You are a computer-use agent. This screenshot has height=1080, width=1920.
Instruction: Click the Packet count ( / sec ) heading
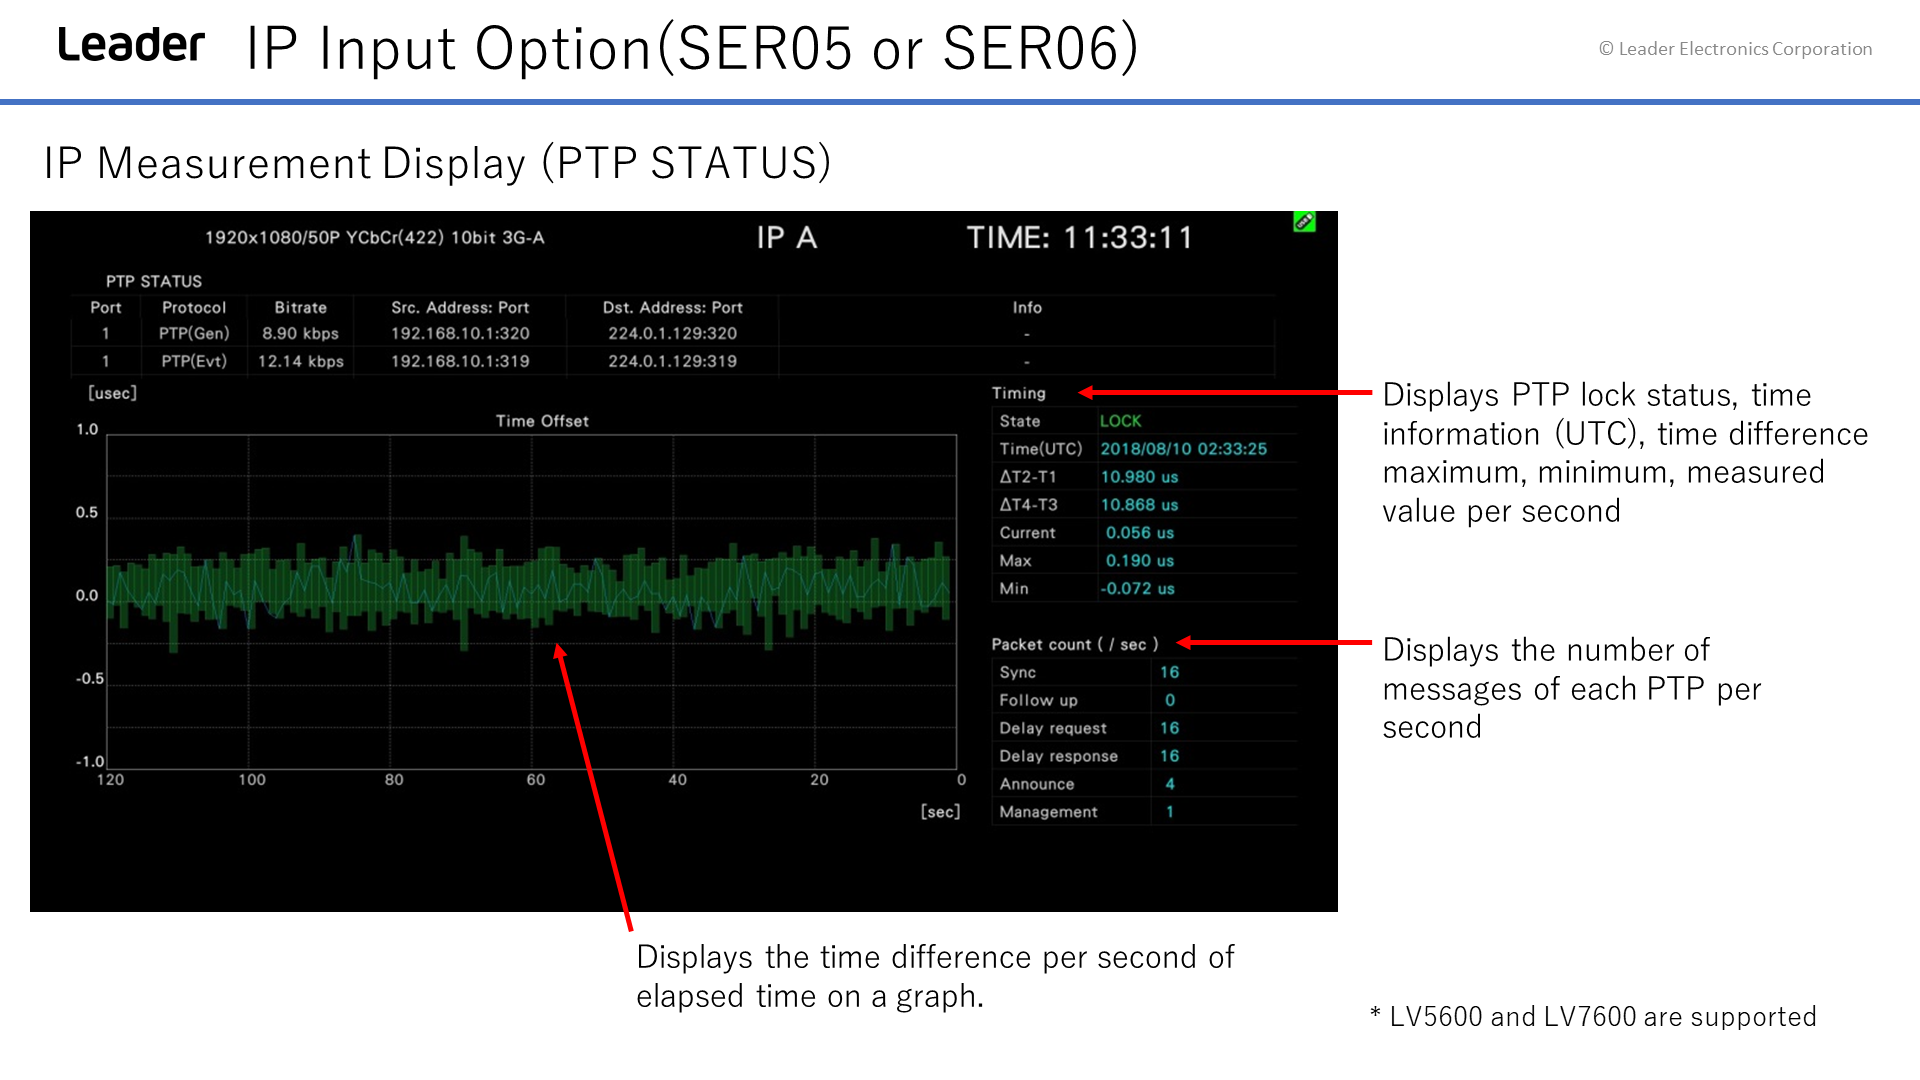1075,645
